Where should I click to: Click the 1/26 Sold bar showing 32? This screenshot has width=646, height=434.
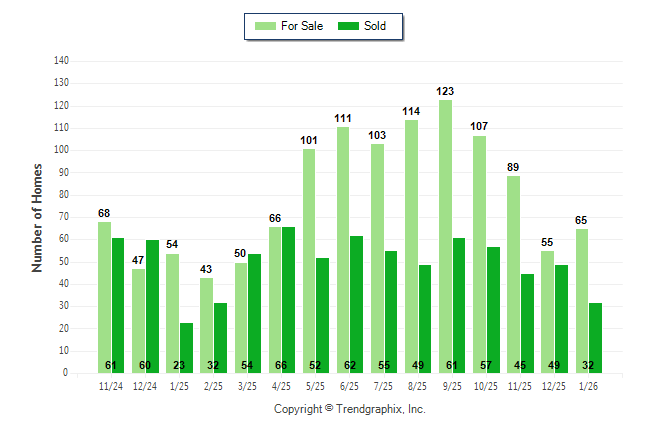point(595,337)
